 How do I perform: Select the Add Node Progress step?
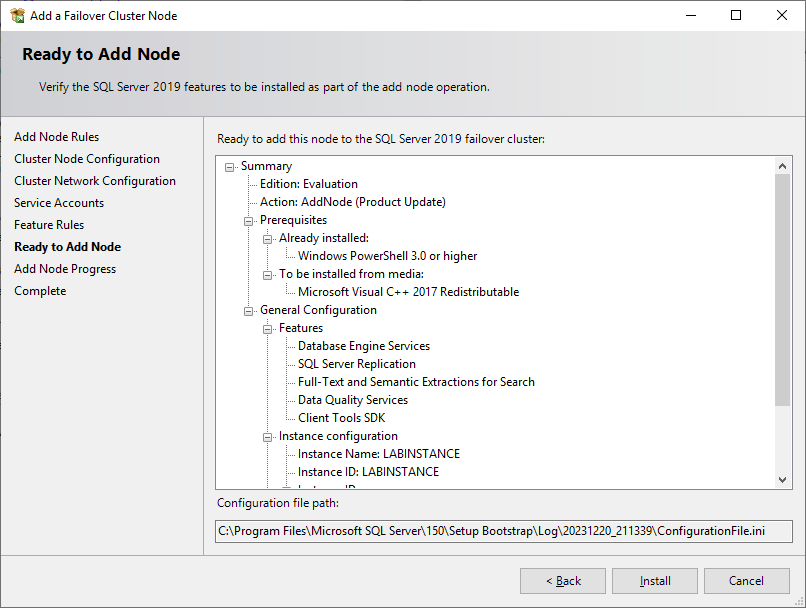click(x=65, y=269)
